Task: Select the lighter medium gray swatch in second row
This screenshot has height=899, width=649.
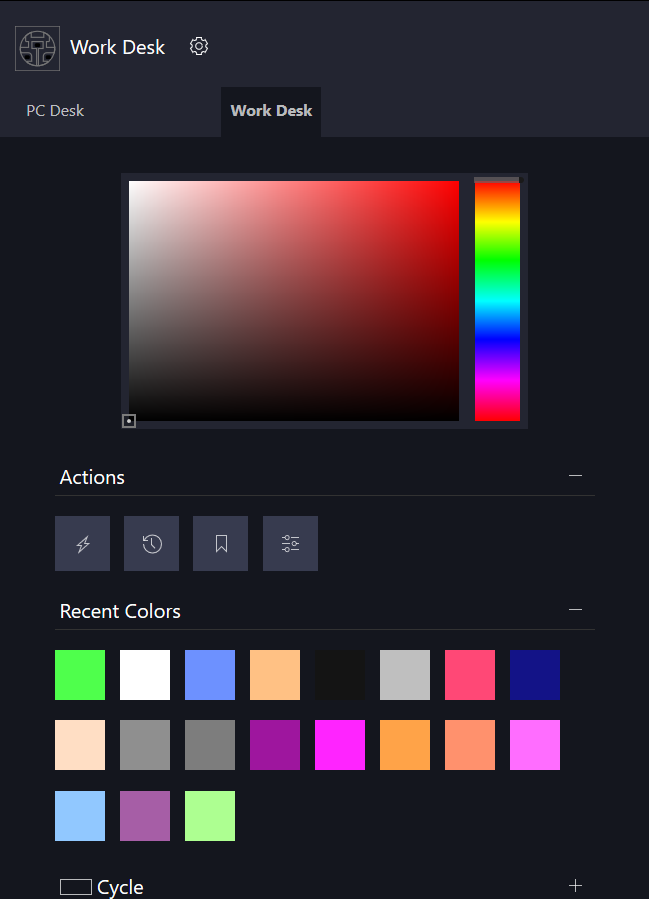Action: [x=145, y=745]
